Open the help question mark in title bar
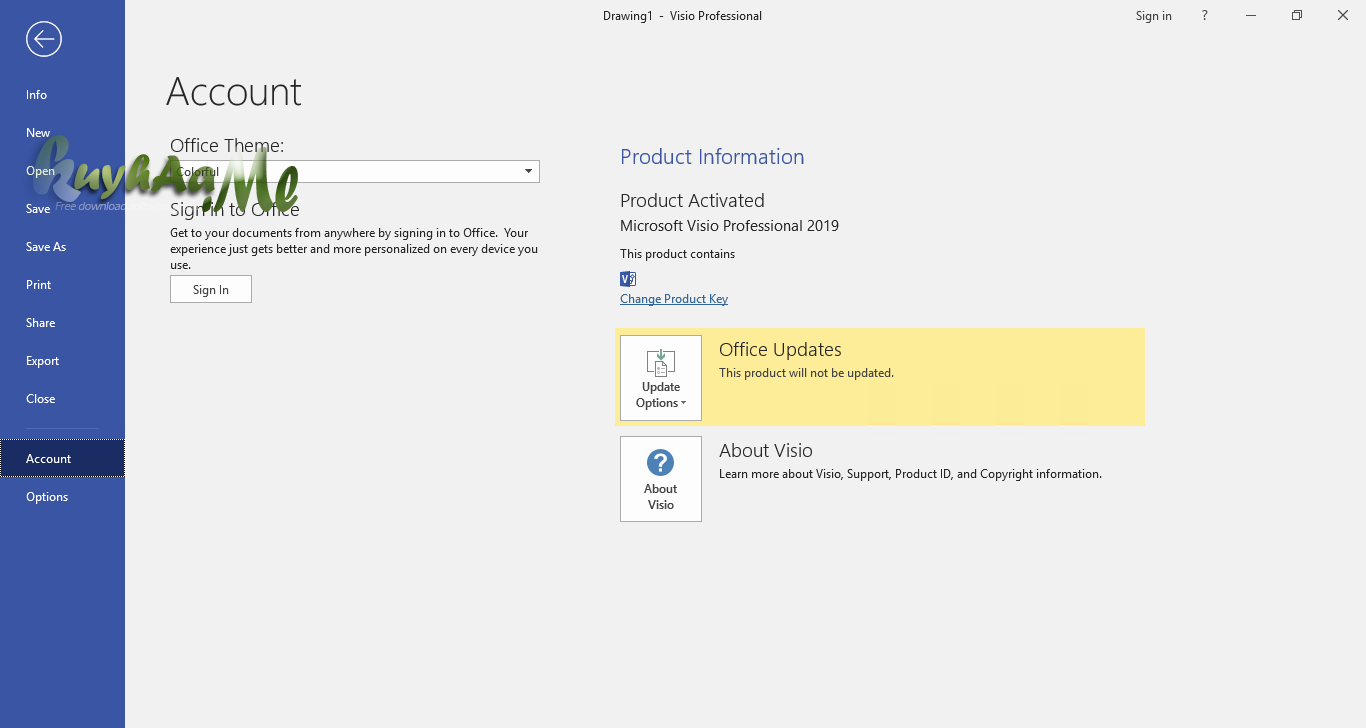This screenshot has width=1366, height=728. [x=1204, y=16]
